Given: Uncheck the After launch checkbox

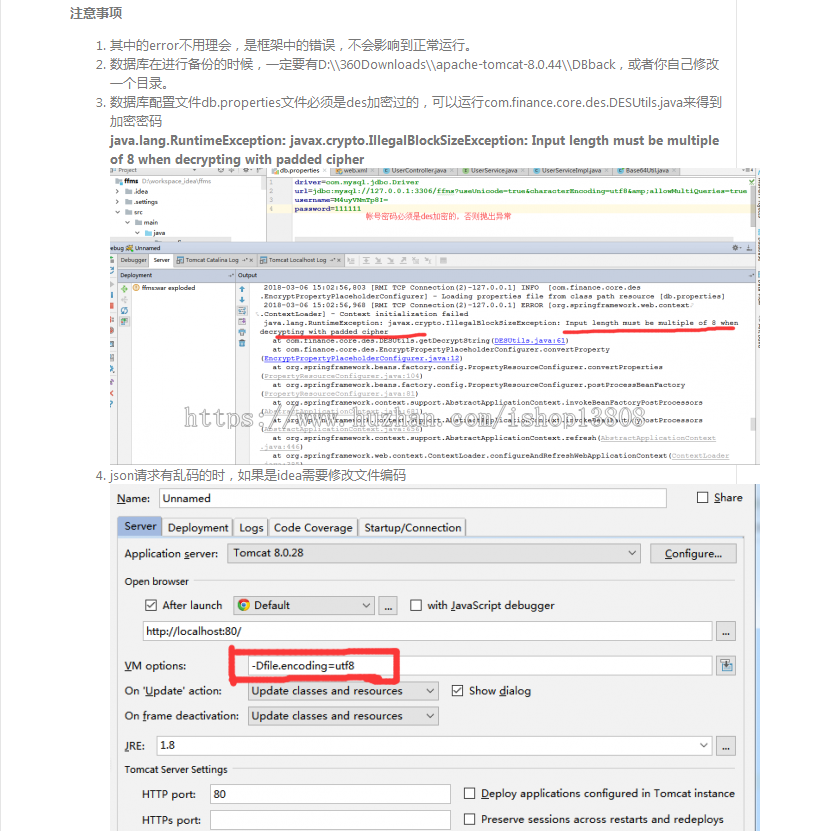Looking at the screenshot, I should point(151,605).
